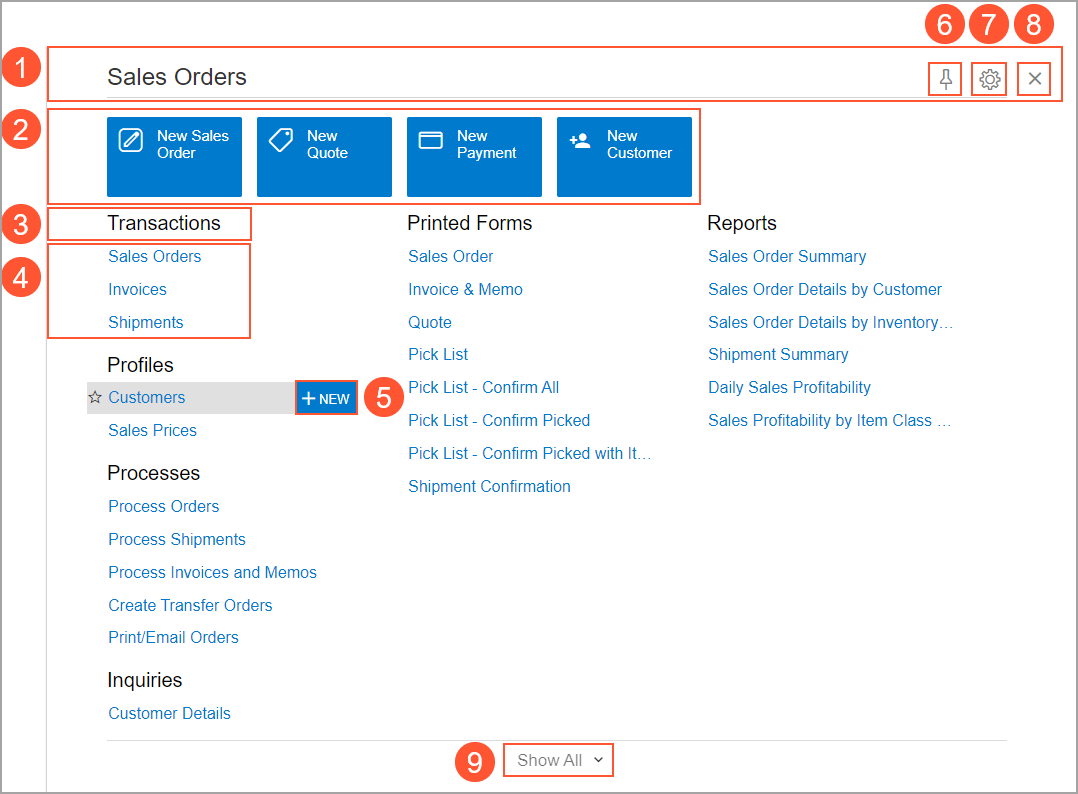The height and width of the screenshot is (794, 1078).
Task: Open the New Quote tile
Action: [x=324, y=157]
